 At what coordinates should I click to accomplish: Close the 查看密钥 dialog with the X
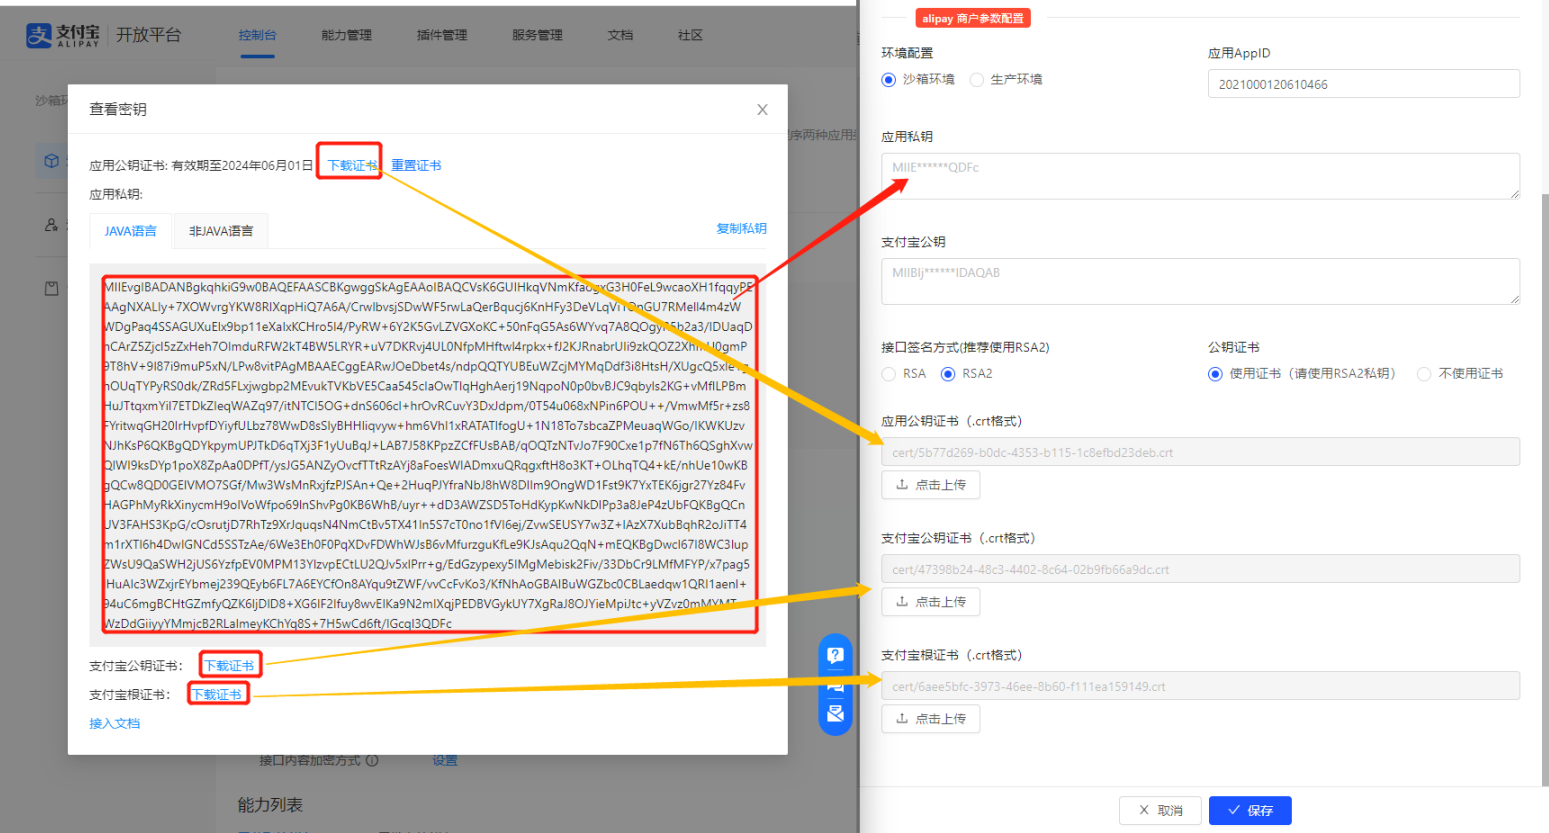pos(762,110)
